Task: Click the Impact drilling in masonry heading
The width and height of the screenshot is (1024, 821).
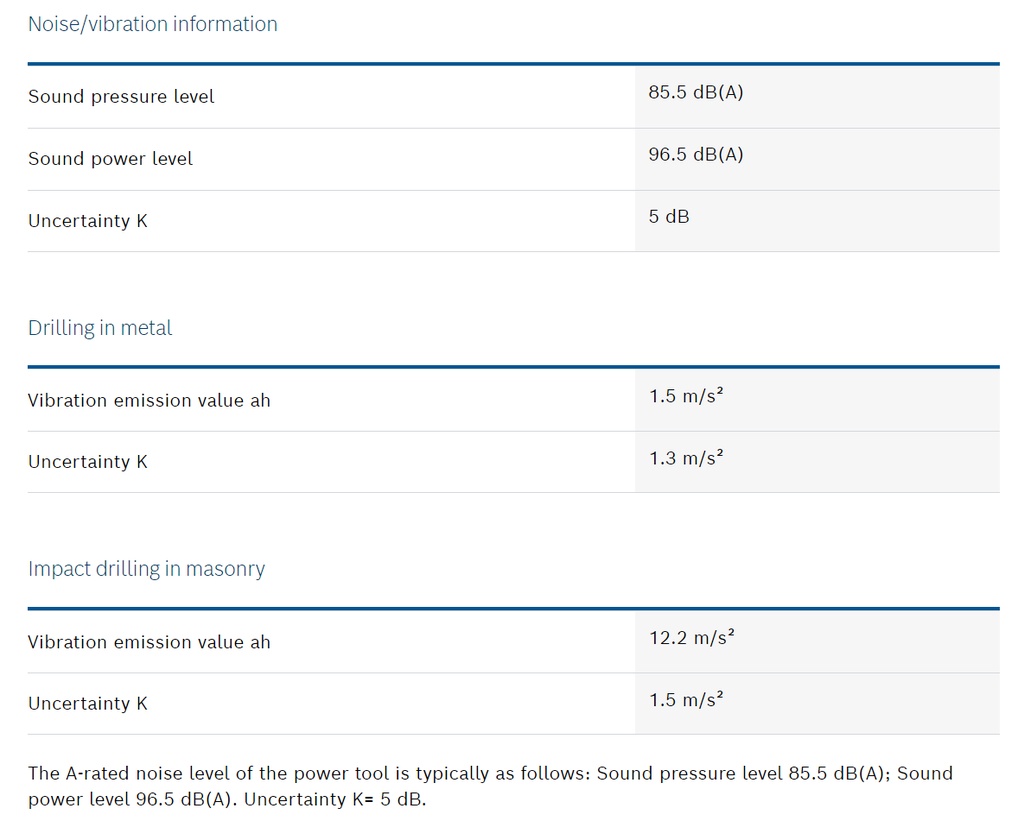Action: click(x=146, y=569)
